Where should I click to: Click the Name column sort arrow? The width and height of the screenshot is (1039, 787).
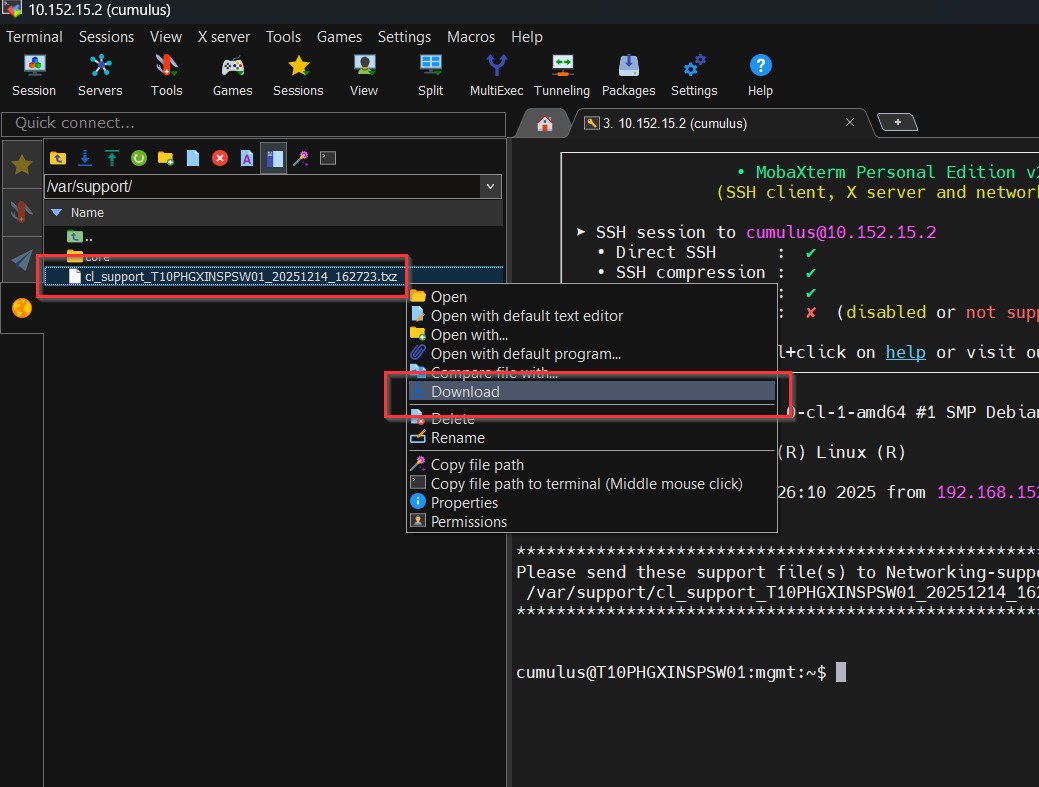pos(57,213)
